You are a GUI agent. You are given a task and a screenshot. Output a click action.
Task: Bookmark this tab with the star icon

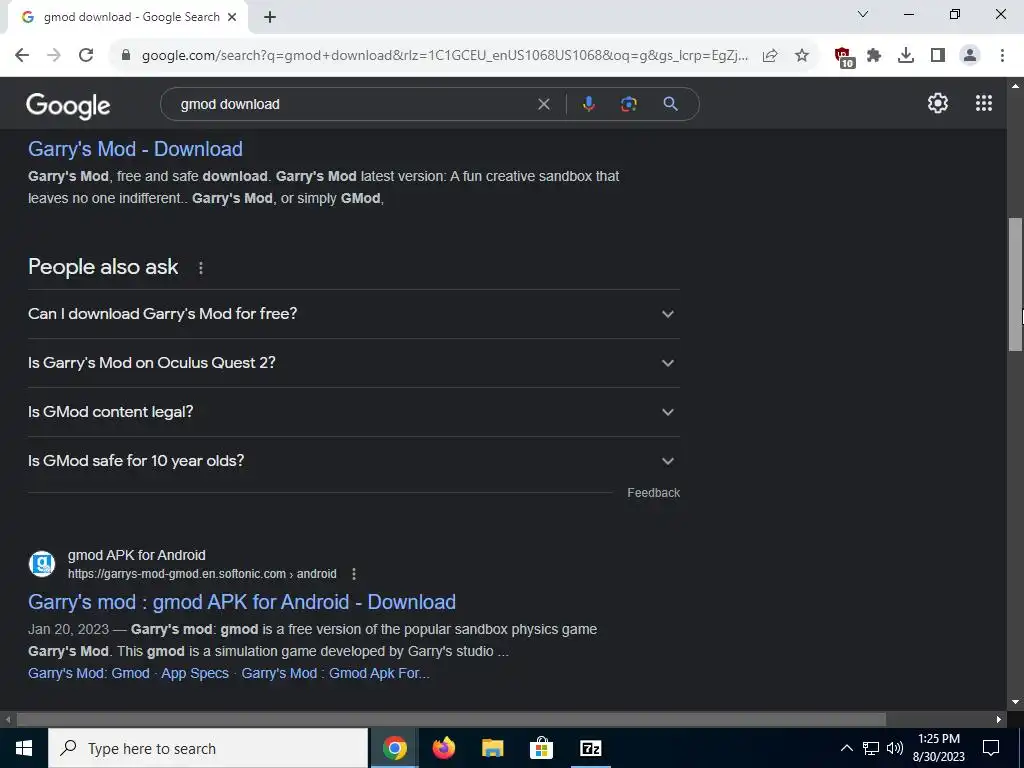[802, 56]
